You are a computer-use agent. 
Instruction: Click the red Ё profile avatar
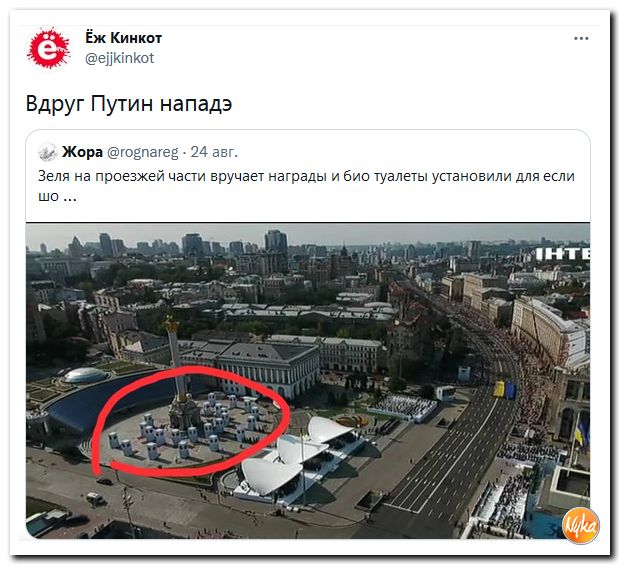48,48
